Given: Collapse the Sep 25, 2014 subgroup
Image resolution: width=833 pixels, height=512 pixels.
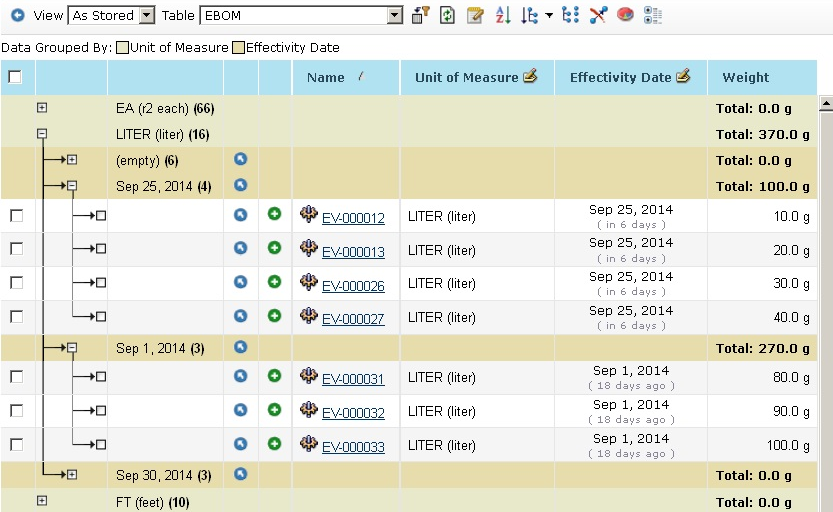Looking at the screenshot, I should click(72, 185).
